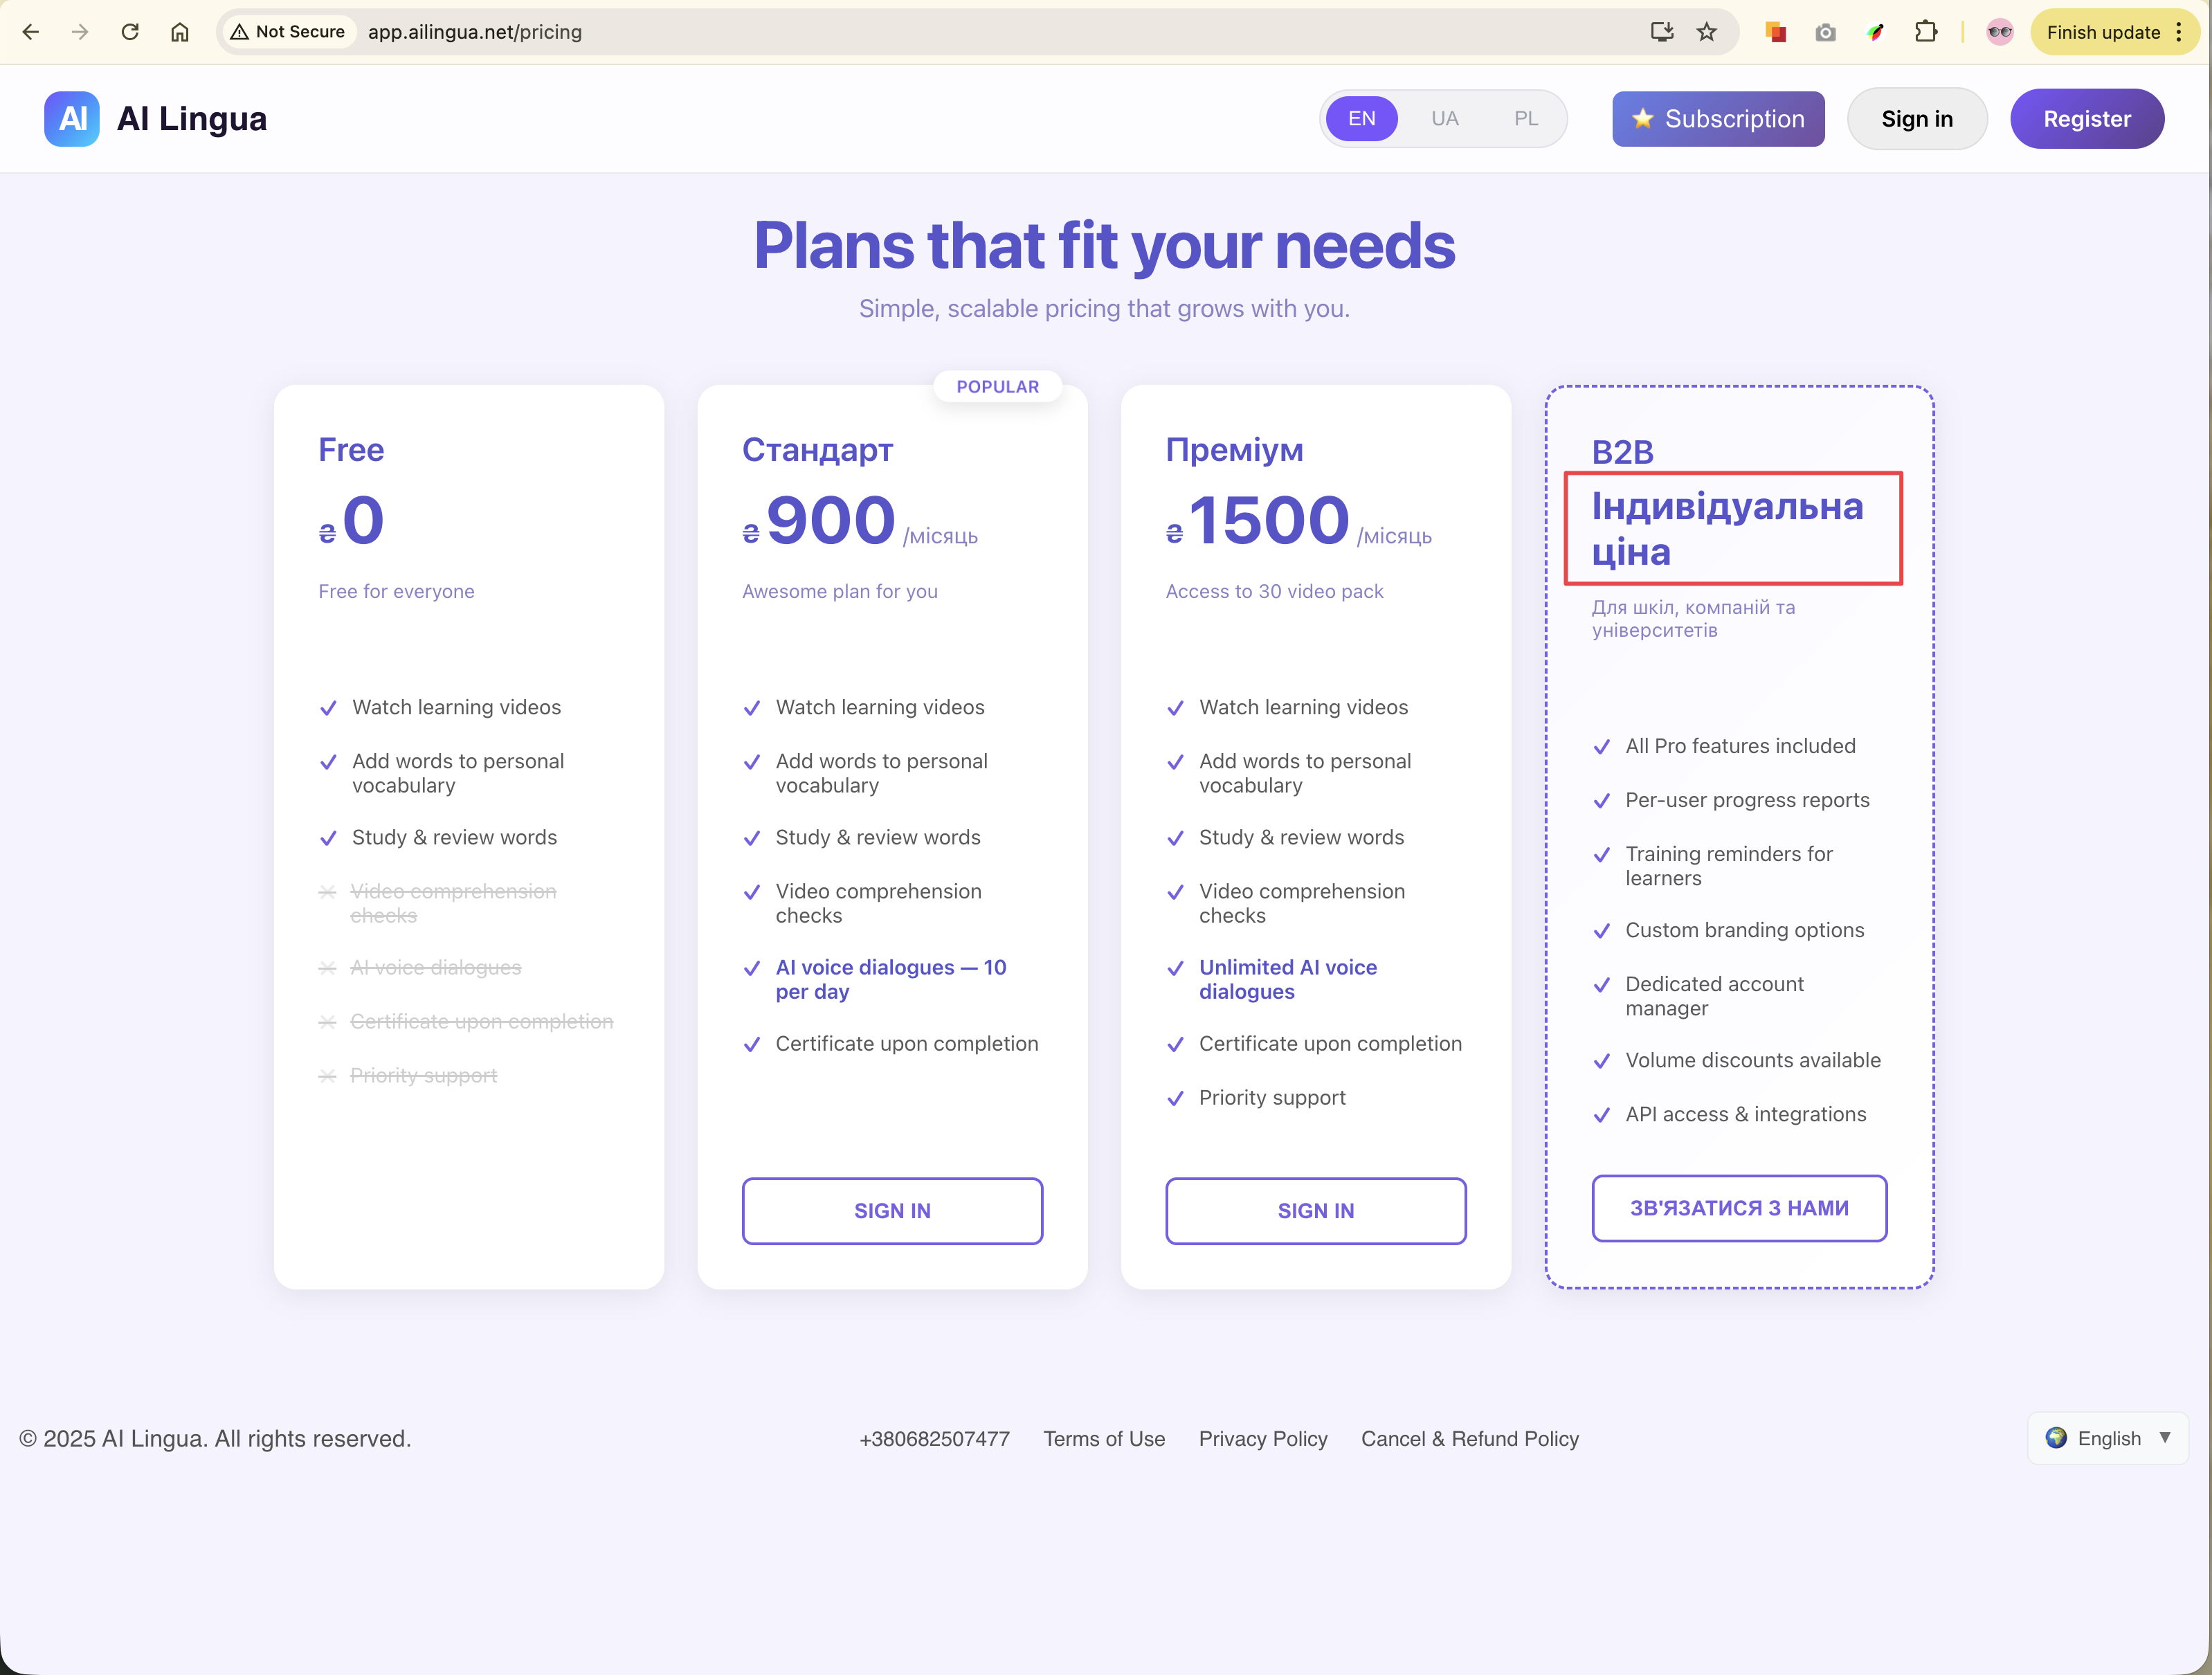Click SIGN IN under the Преміум plan
The width and height of the screenshot is (2212, 1675).
pyautogui.click(x=1315, y=1211)
